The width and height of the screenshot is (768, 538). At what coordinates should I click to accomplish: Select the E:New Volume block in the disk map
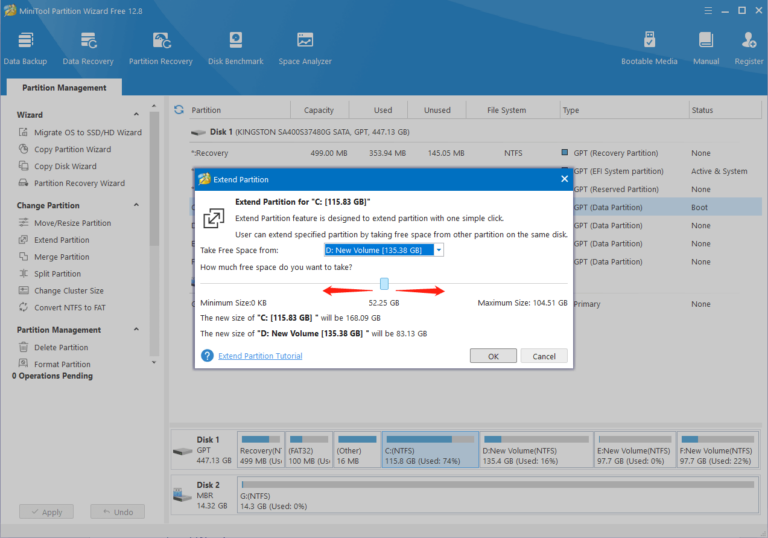634,450
